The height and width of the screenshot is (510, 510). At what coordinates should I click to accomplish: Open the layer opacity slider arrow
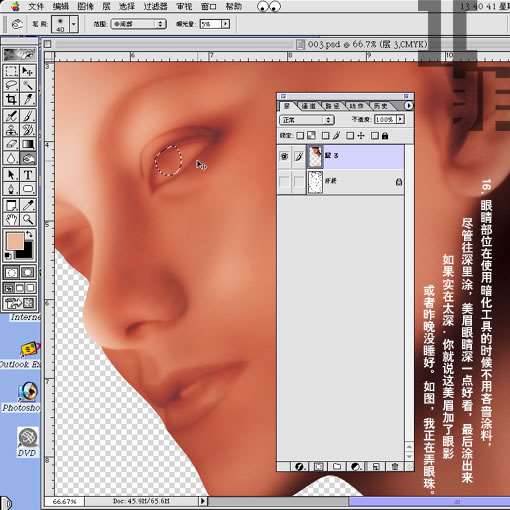[400, 119]
